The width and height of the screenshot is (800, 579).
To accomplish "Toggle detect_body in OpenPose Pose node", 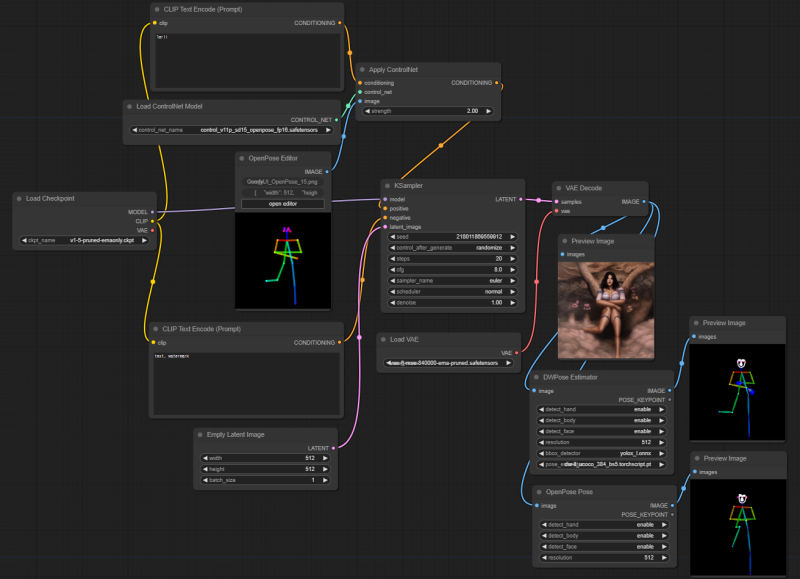I will click(604, 536).
